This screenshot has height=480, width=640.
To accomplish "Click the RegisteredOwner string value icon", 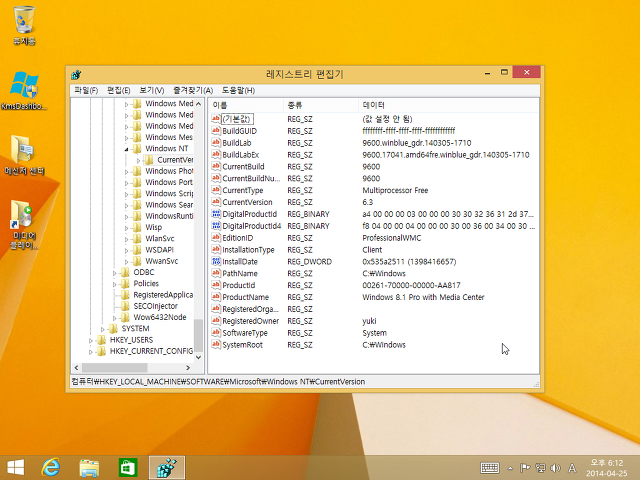I will 216,321.
